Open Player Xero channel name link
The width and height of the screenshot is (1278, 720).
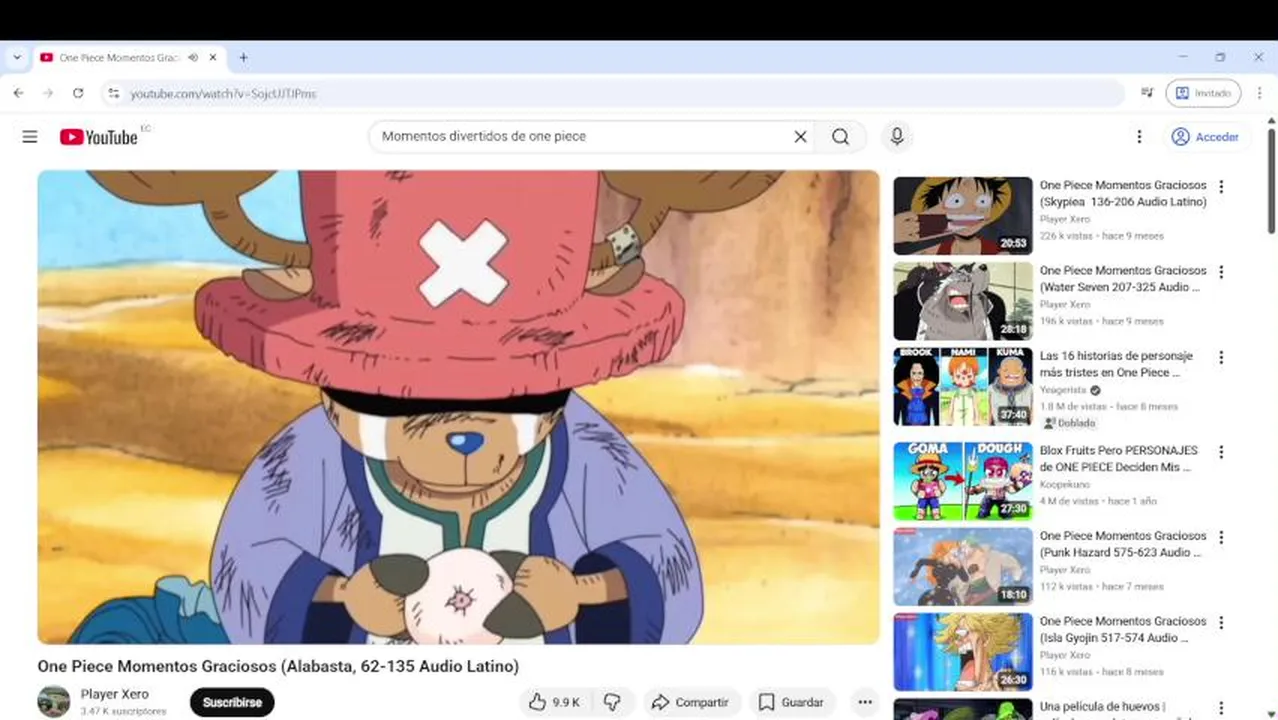pos(115,694)
